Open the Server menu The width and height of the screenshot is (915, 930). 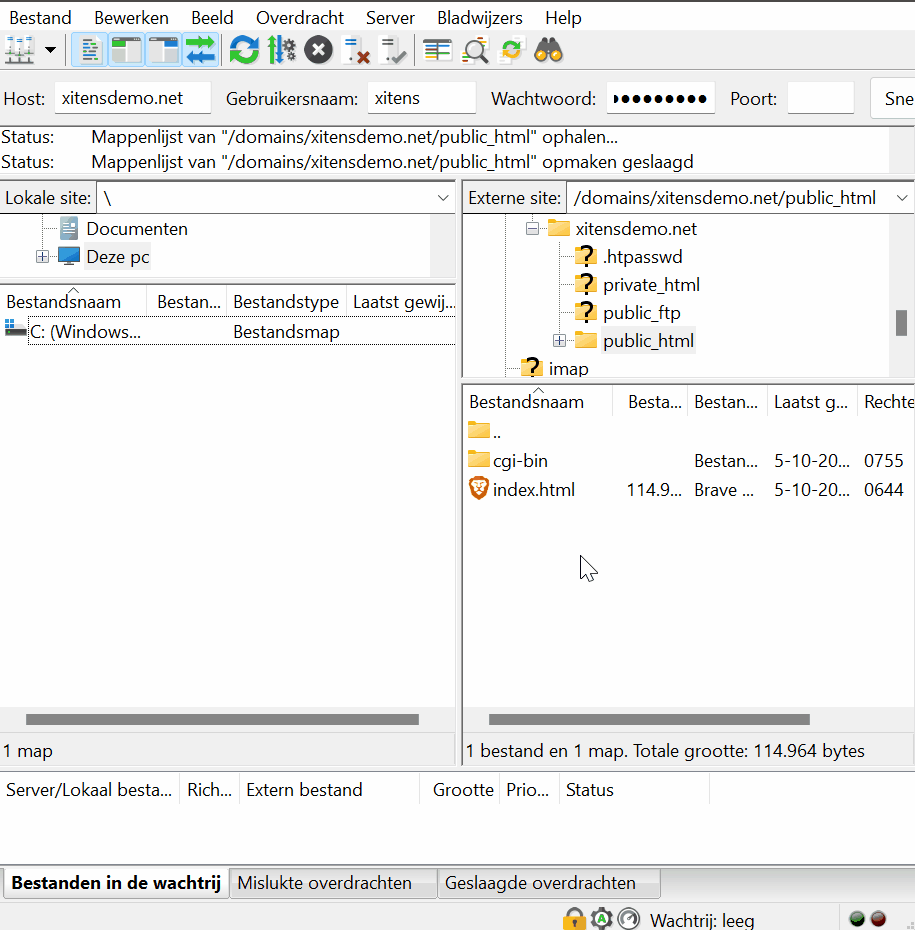(390, 18)
